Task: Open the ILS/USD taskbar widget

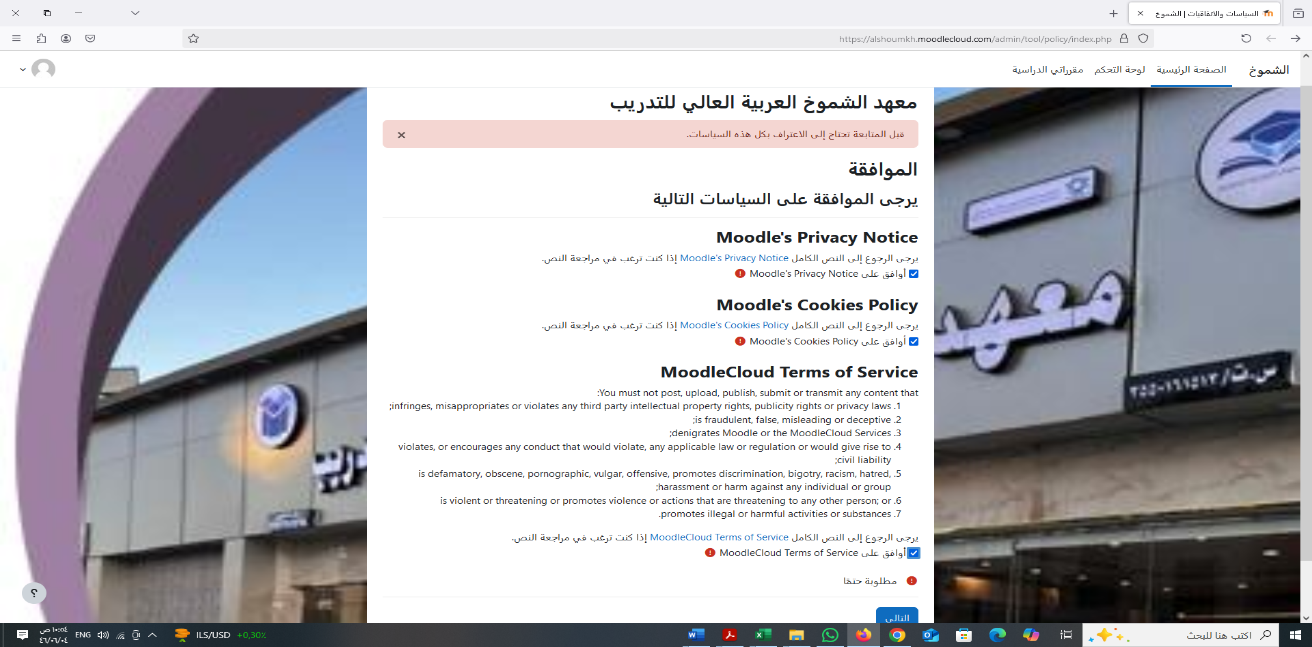Action: [x=220, y=635]
